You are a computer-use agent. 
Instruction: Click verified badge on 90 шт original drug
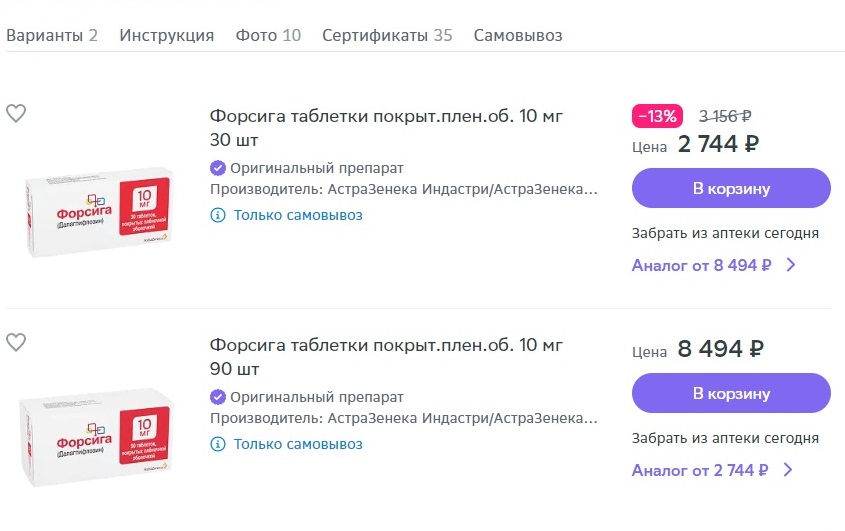218,397
